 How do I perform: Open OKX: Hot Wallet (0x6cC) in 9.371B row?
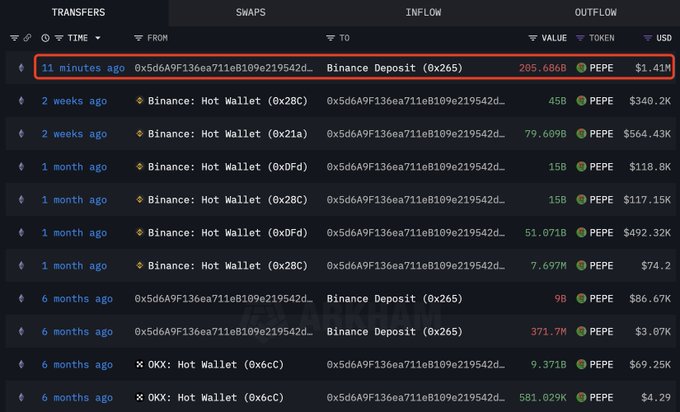click(216, 365)
